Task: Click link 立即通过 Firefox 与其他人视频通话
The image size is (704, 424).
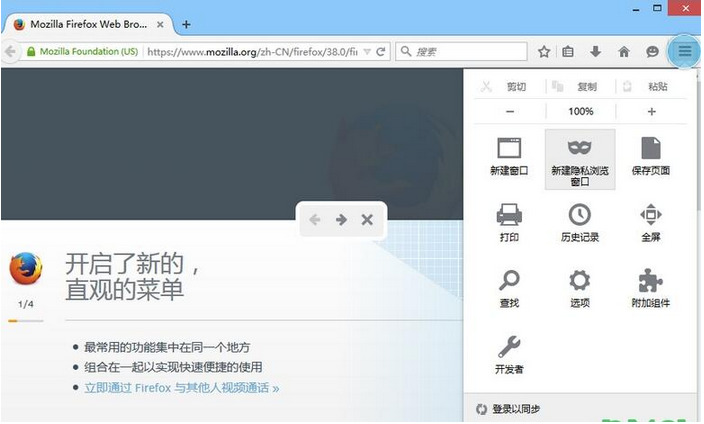Action: click(x=182, y=388)
